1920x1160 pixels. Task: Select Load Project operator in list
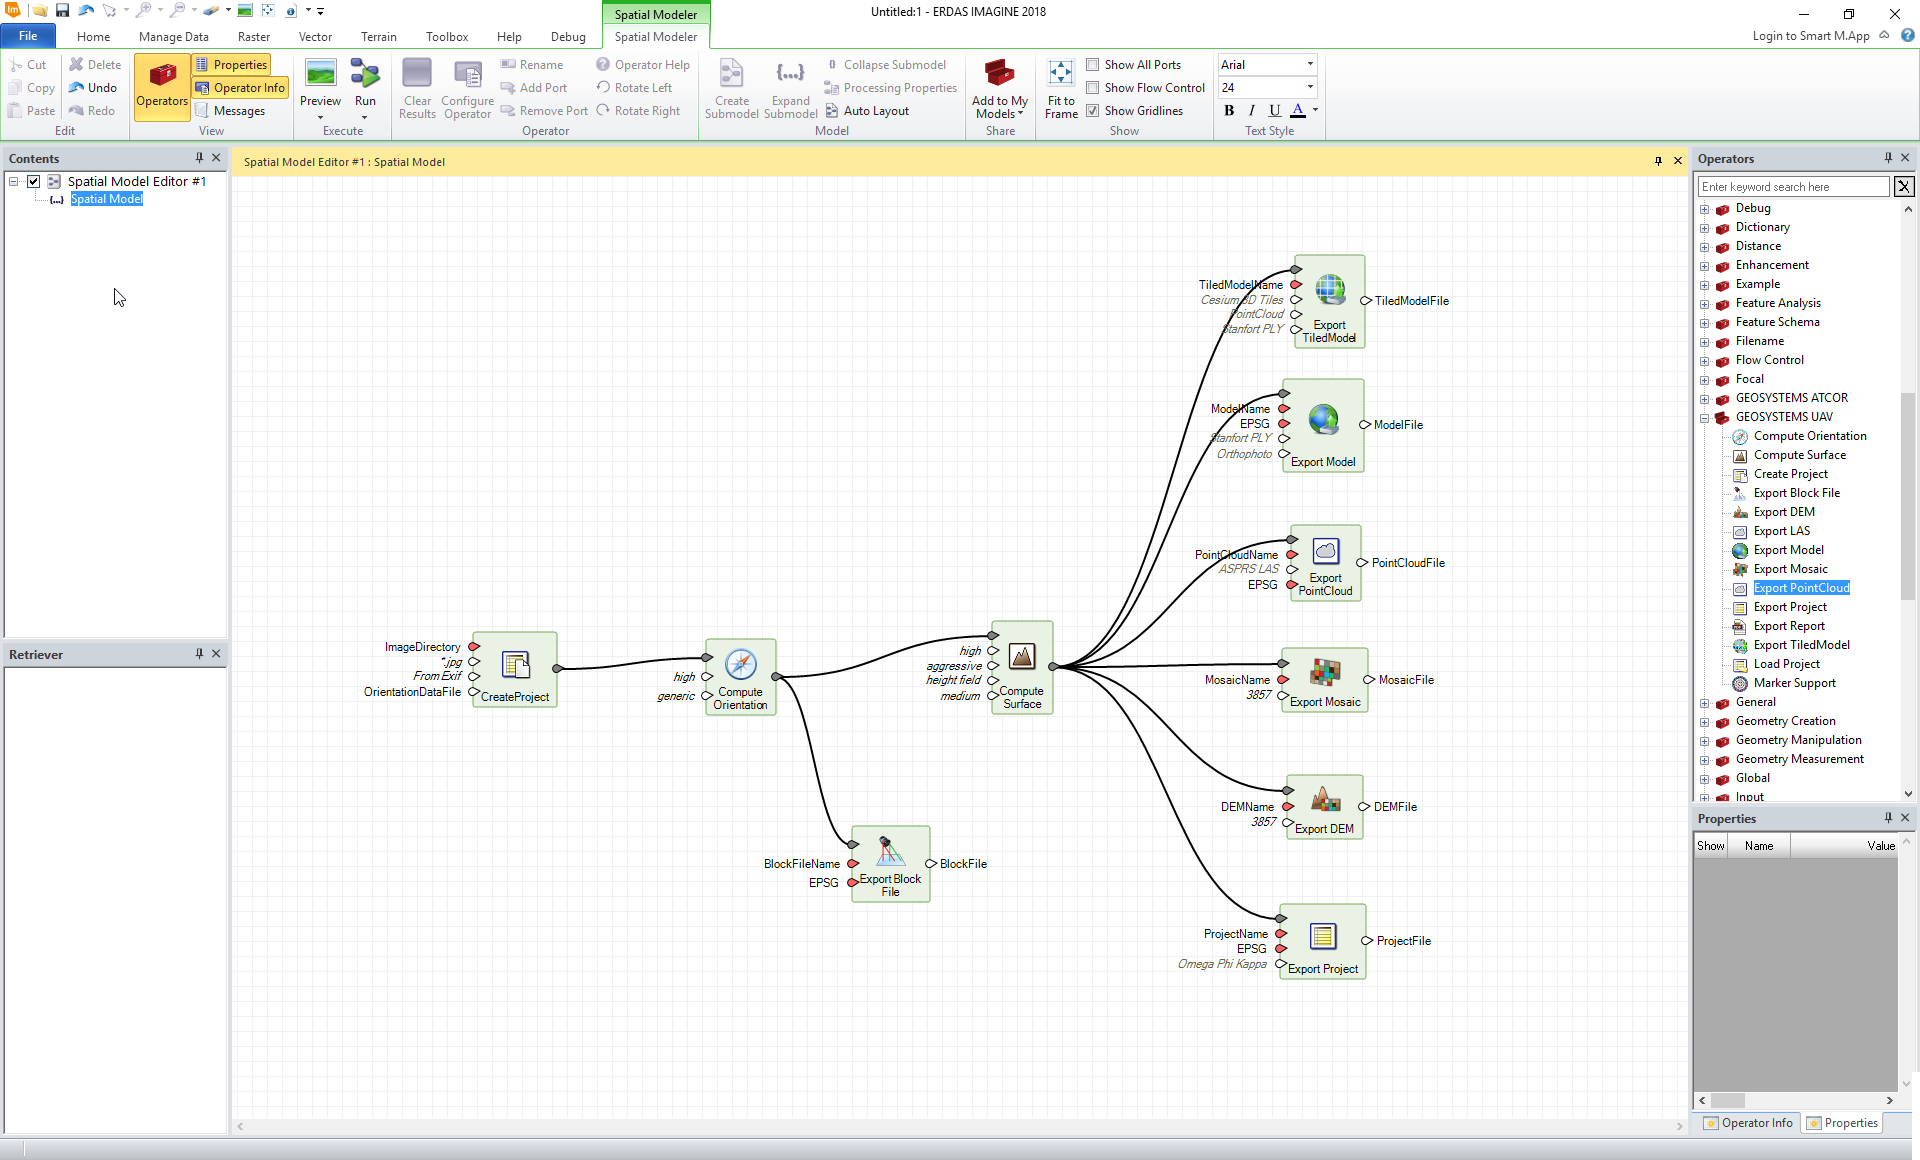pyautogui.click(x=1786, y=664)
